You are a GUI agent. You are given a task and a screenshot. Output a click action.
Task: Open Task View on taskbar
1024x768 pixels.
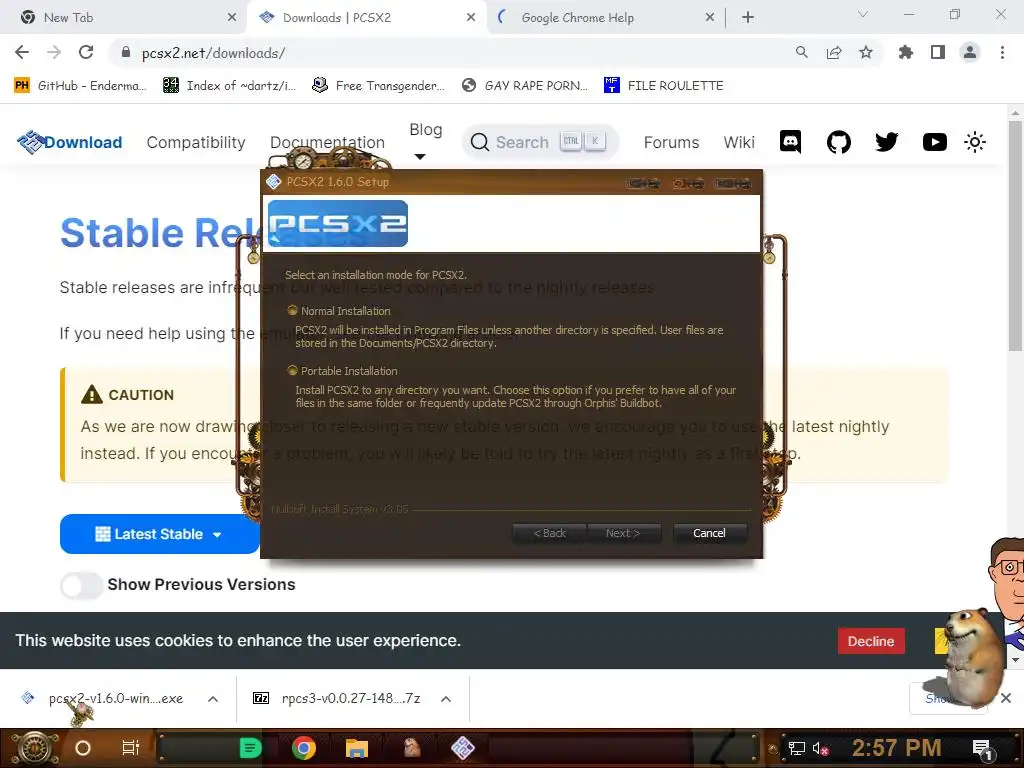point(131,748)
